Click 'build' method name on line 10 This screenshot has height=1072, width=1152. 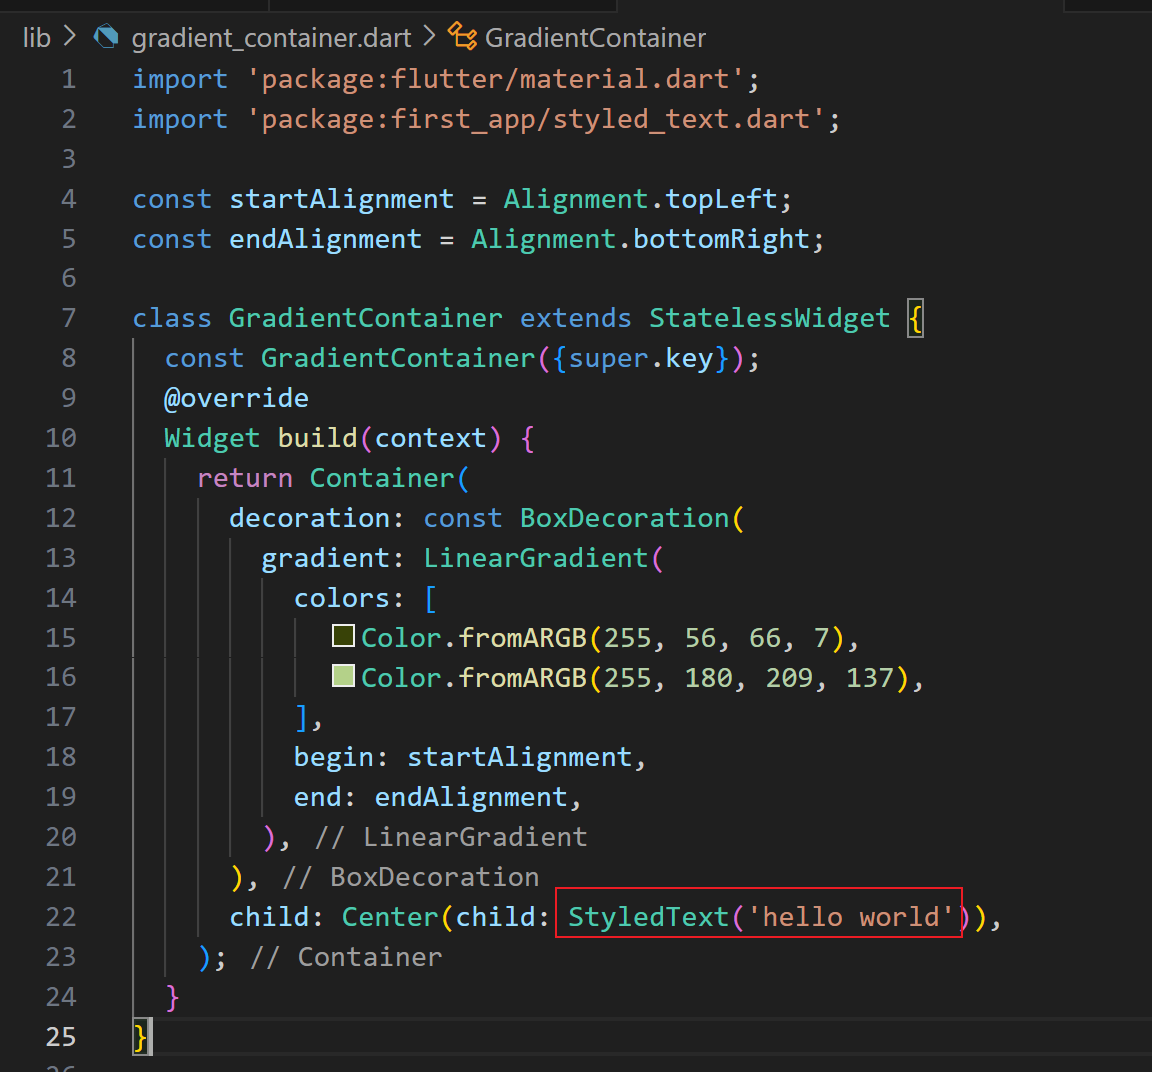pos(317,438)
